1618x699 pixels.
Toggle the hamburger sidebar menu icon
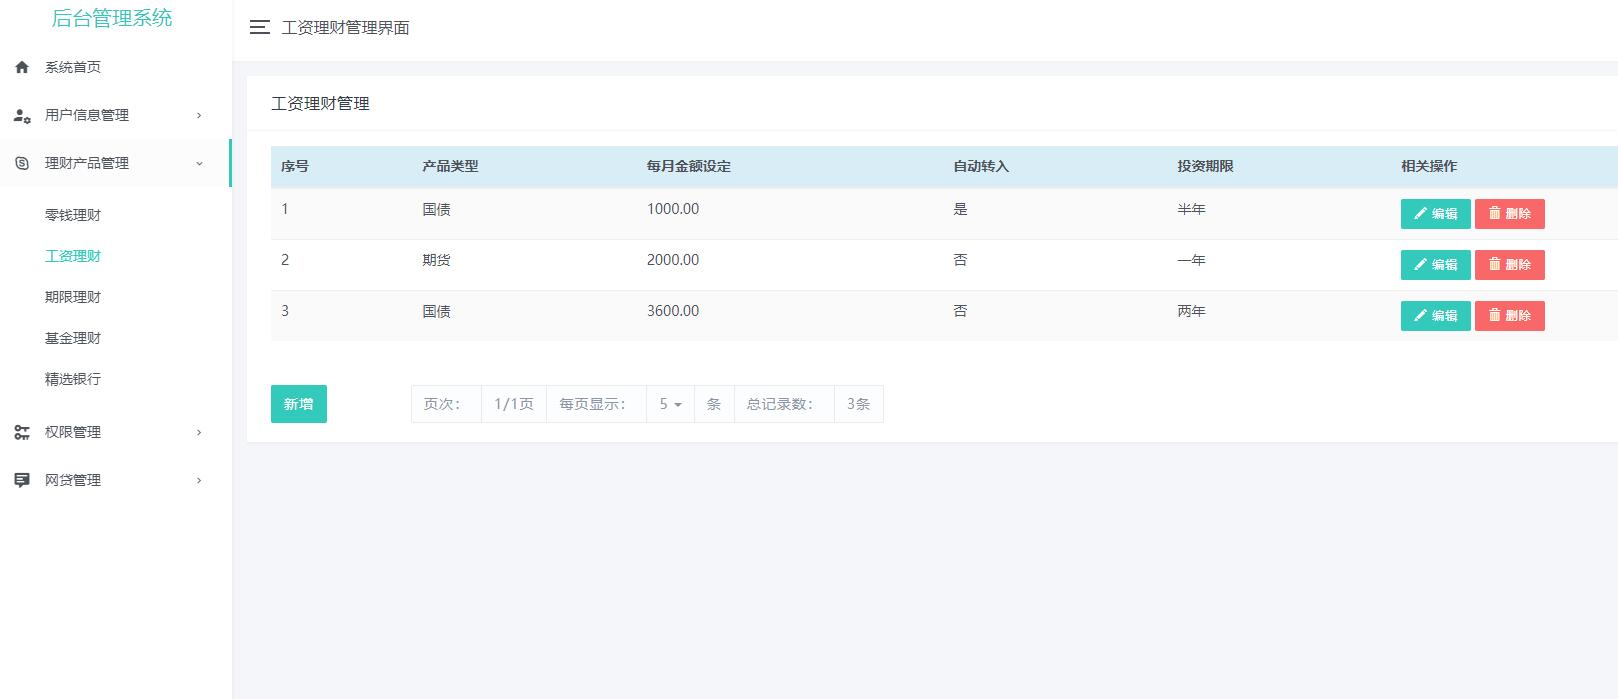tap(260, 28)
